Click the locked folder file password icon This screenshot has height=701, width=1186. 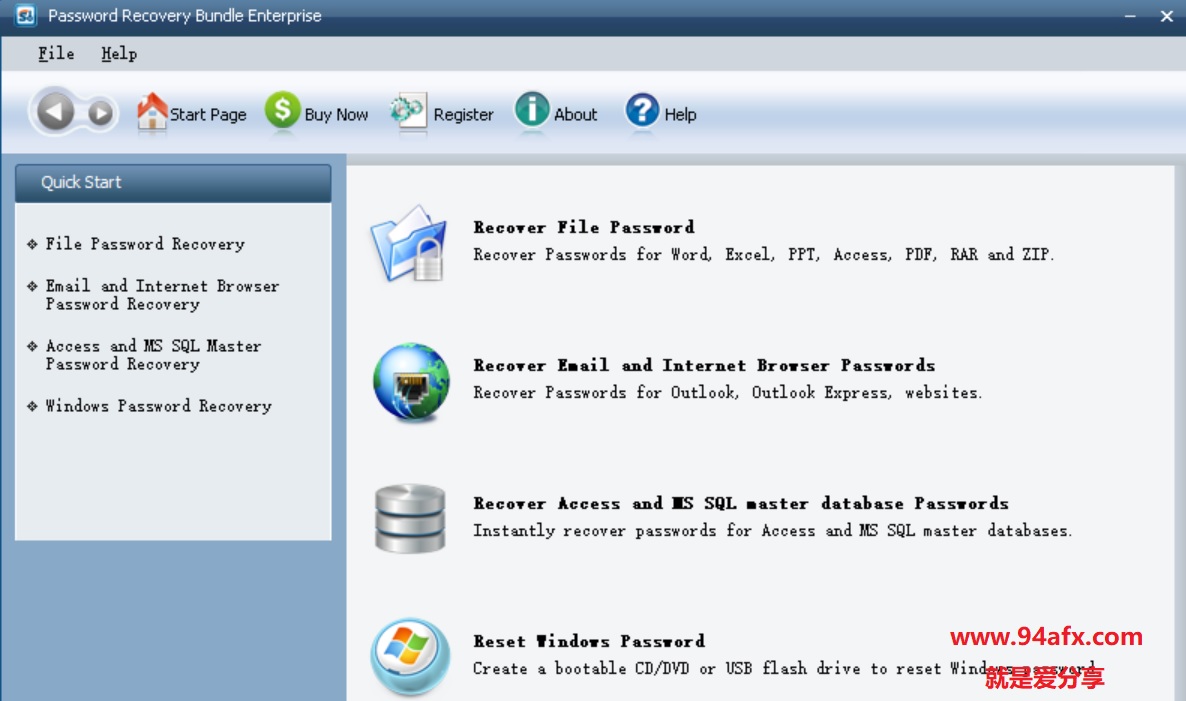point(409,243)
